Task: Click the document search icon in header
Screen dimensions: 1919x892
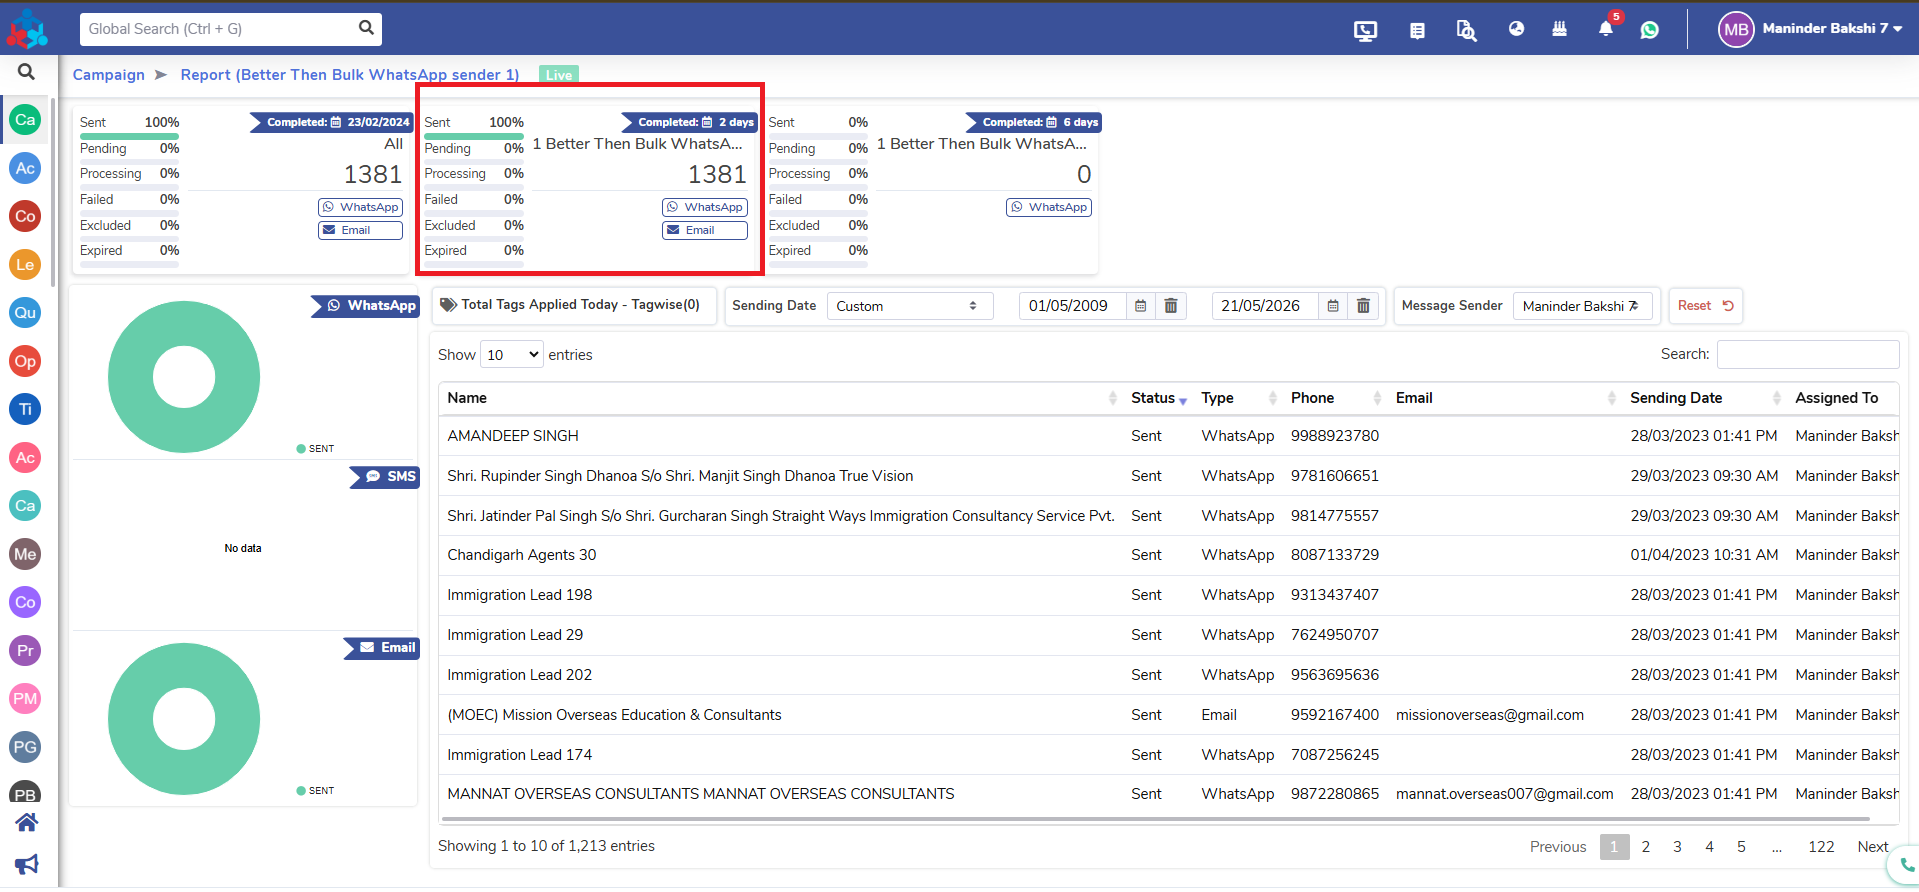Action: coord(1466,30)
